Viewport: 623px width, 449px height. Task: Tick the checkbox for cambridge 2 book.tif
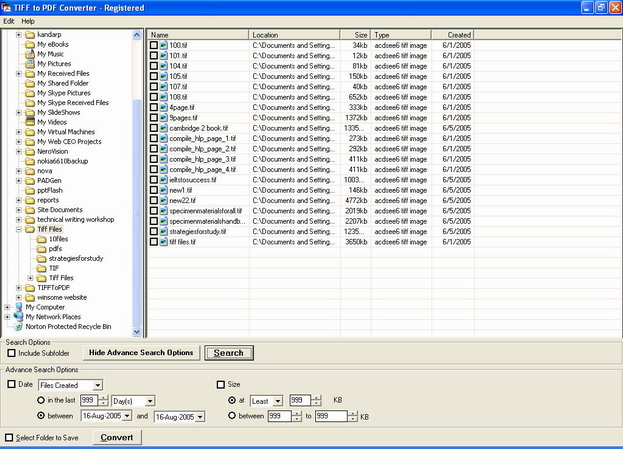click(154, 128)
